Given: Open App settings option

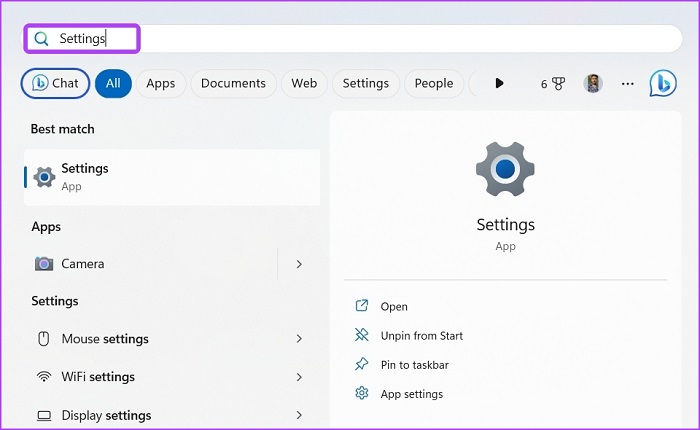Looking at the screenshot, I should [x=412, y=394].
